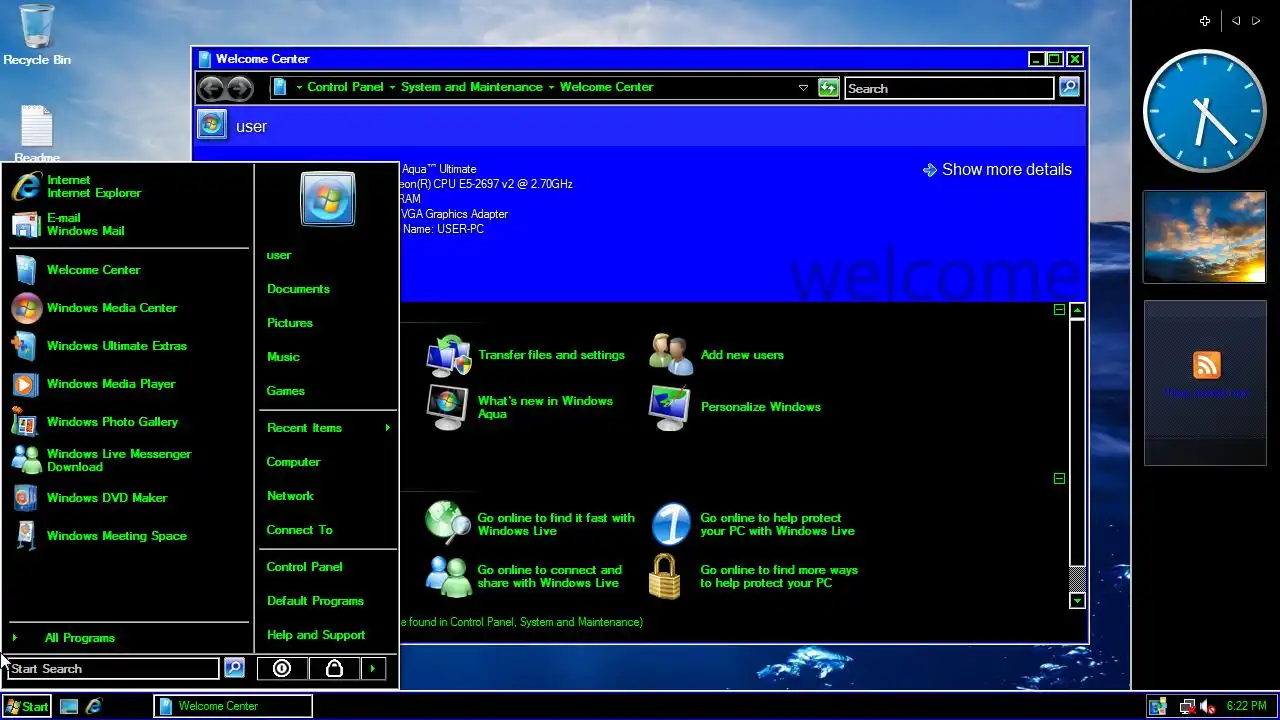This screenshot has height=720, width=1280.
Task: Expand All Programs list
Action: [x=126, y=638]
